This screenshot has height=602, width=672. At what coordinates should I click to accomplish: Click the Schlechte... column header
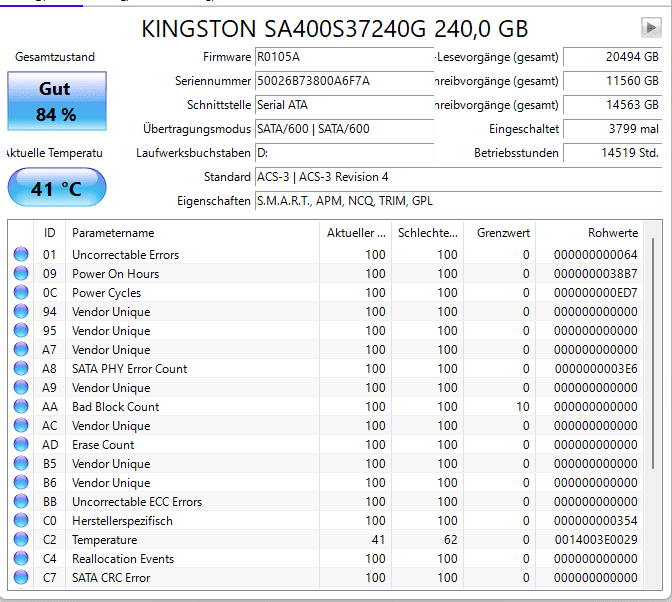point(427,233)
